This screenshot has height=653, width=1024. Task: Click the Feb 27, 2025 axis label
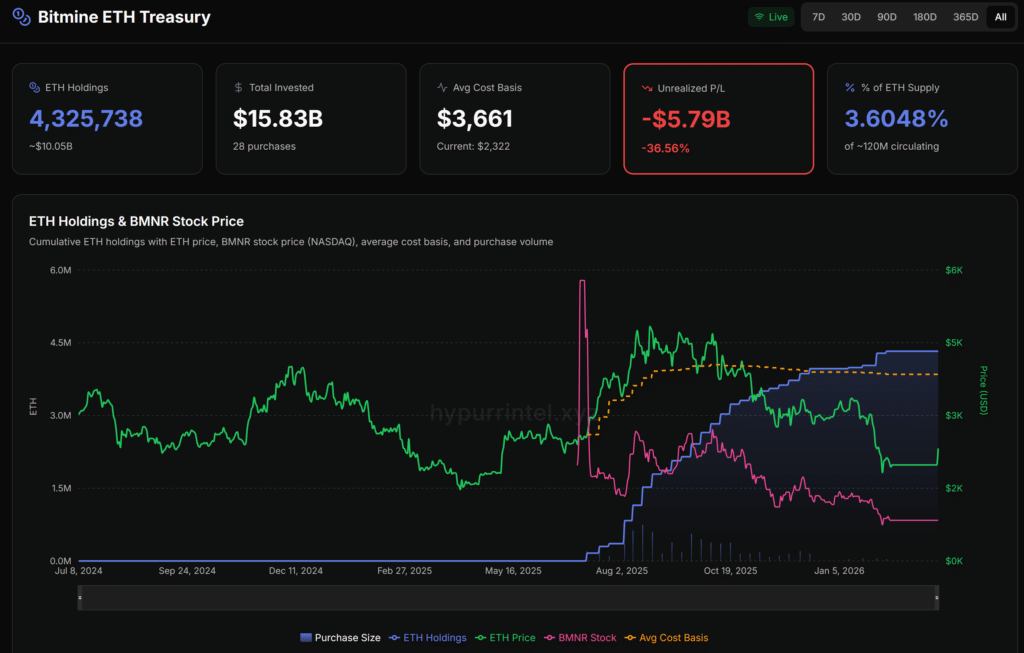click(x=404, y=571)
